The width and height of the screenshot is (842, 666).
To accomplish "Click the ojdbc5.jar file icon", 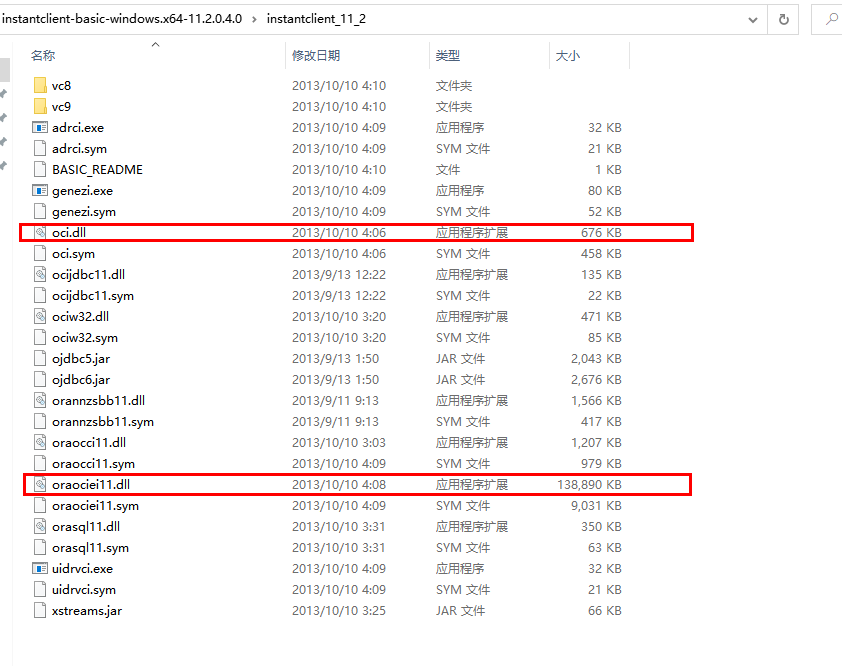I will click(x=38, y=358).
